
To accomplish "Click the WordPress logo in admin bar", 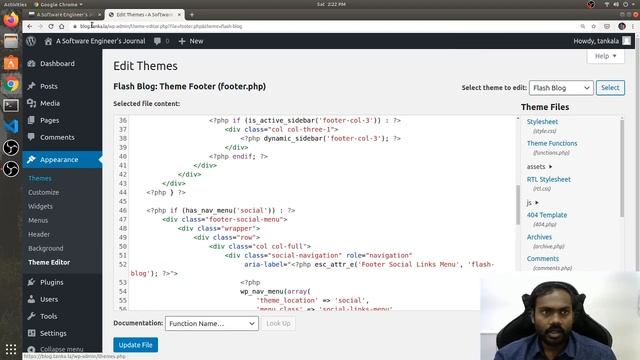I will [31, 41].
